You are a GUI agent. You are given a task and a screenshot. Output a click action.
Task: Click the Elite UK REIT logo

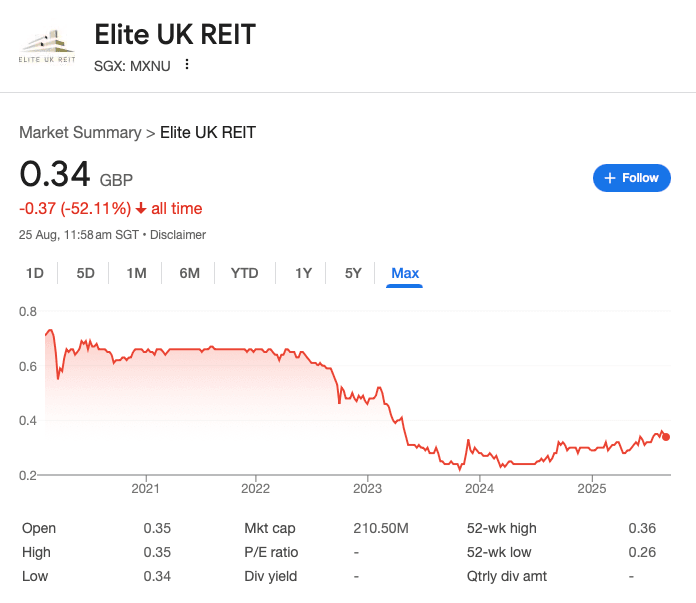(x=49, y=46)
